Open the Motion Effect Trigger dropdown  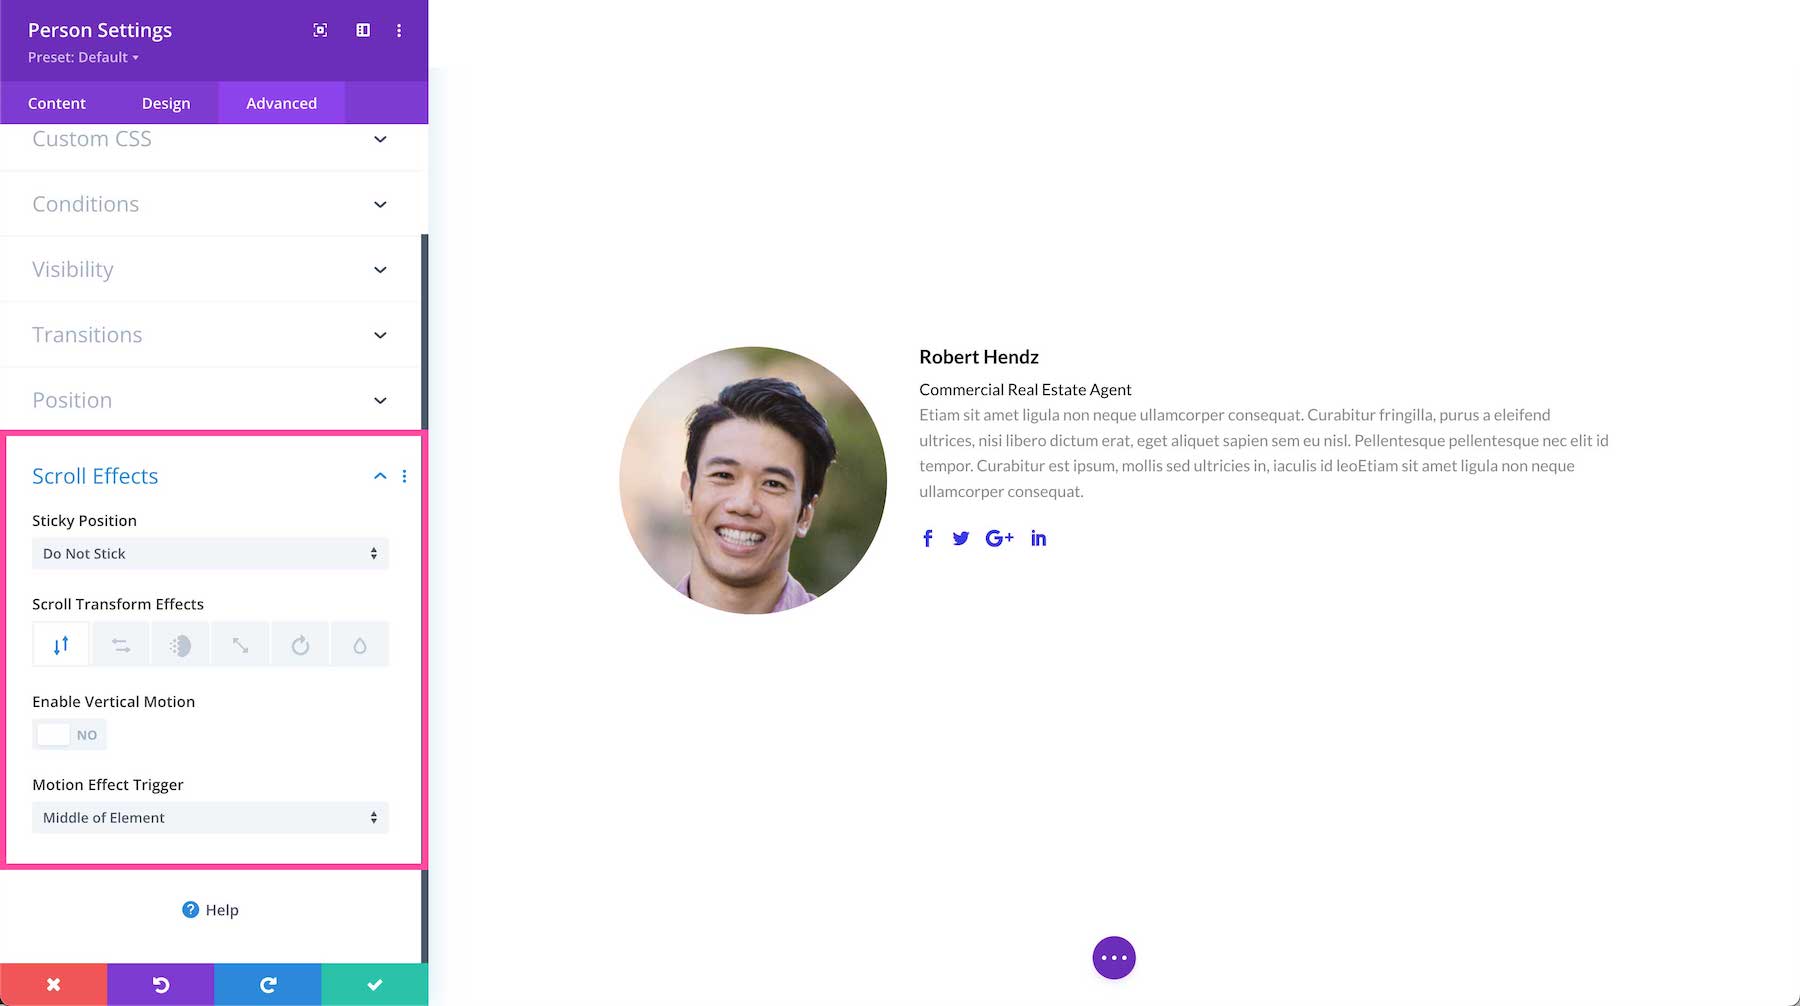[210, 817]
